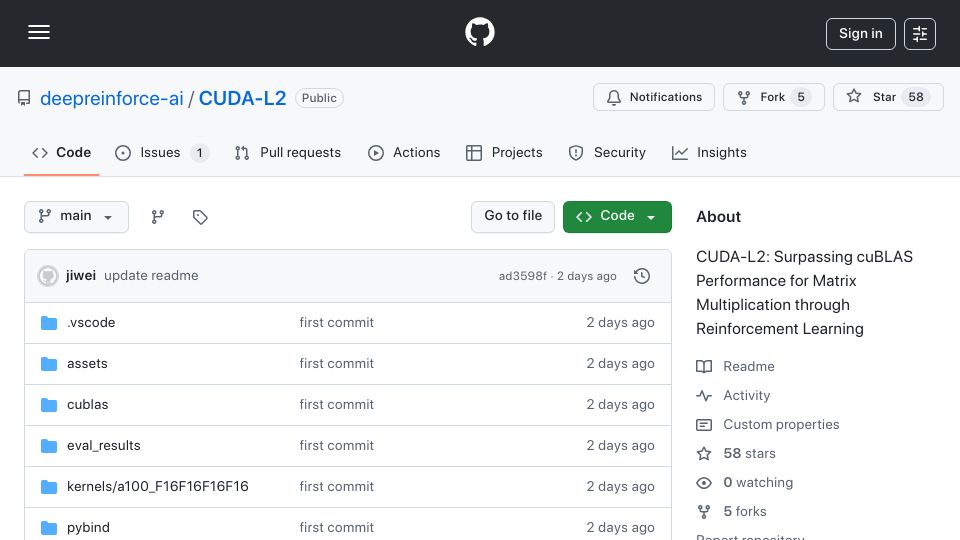Open the eval_results folder
Screen dimensions: 960x540
point(103,446)
